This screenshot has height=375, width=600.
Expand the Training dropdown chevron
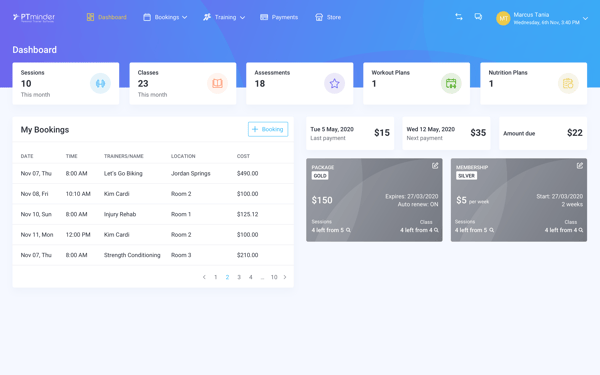pyautogui.click(x=242, y=17)
